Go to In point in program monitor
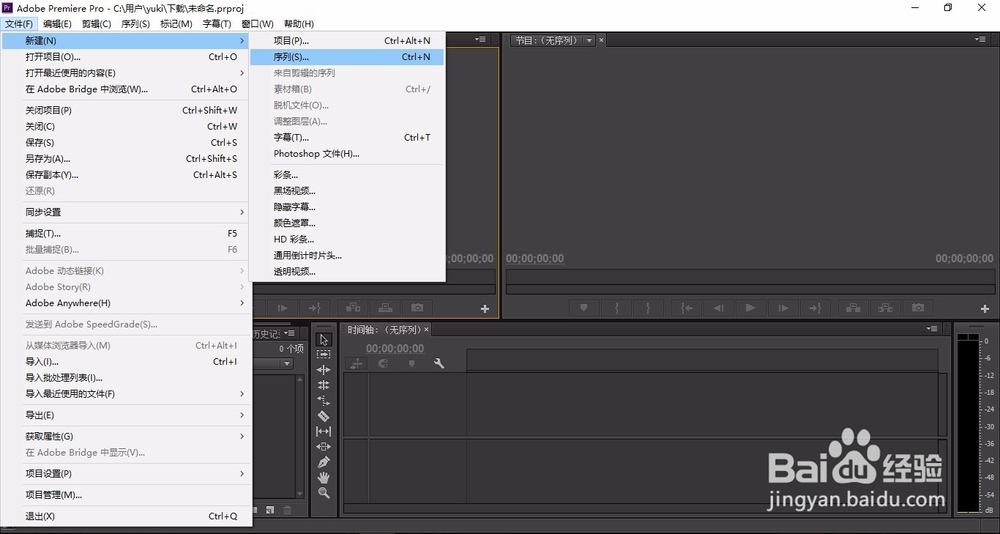This screenshot has width=1000, height=534. click(x=686, y=308)
